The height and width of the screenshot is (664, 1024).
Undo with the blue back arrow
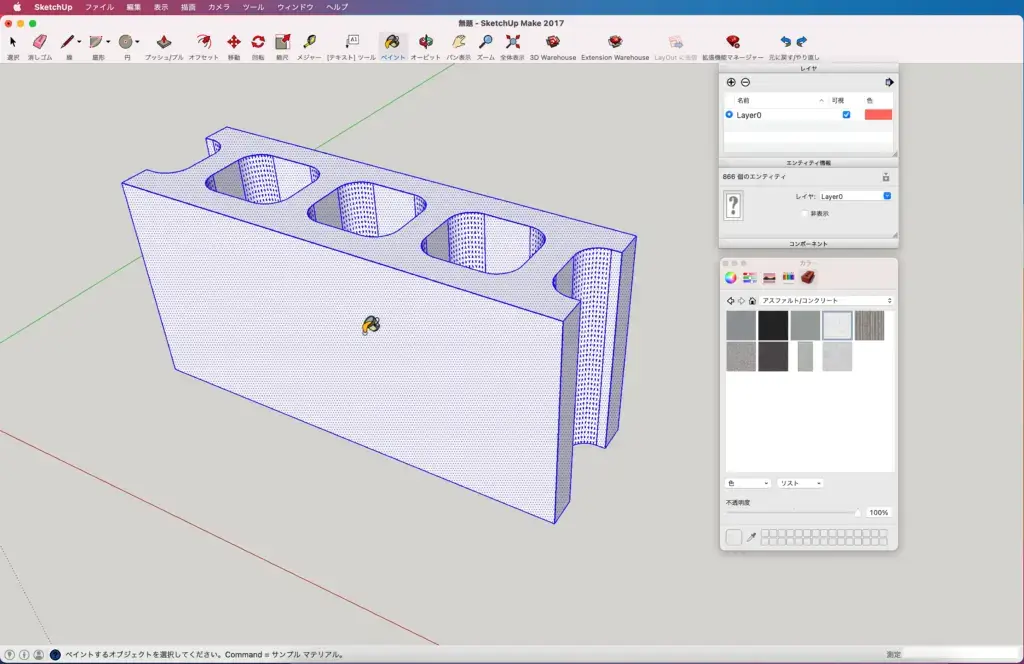tap(786, 42)
